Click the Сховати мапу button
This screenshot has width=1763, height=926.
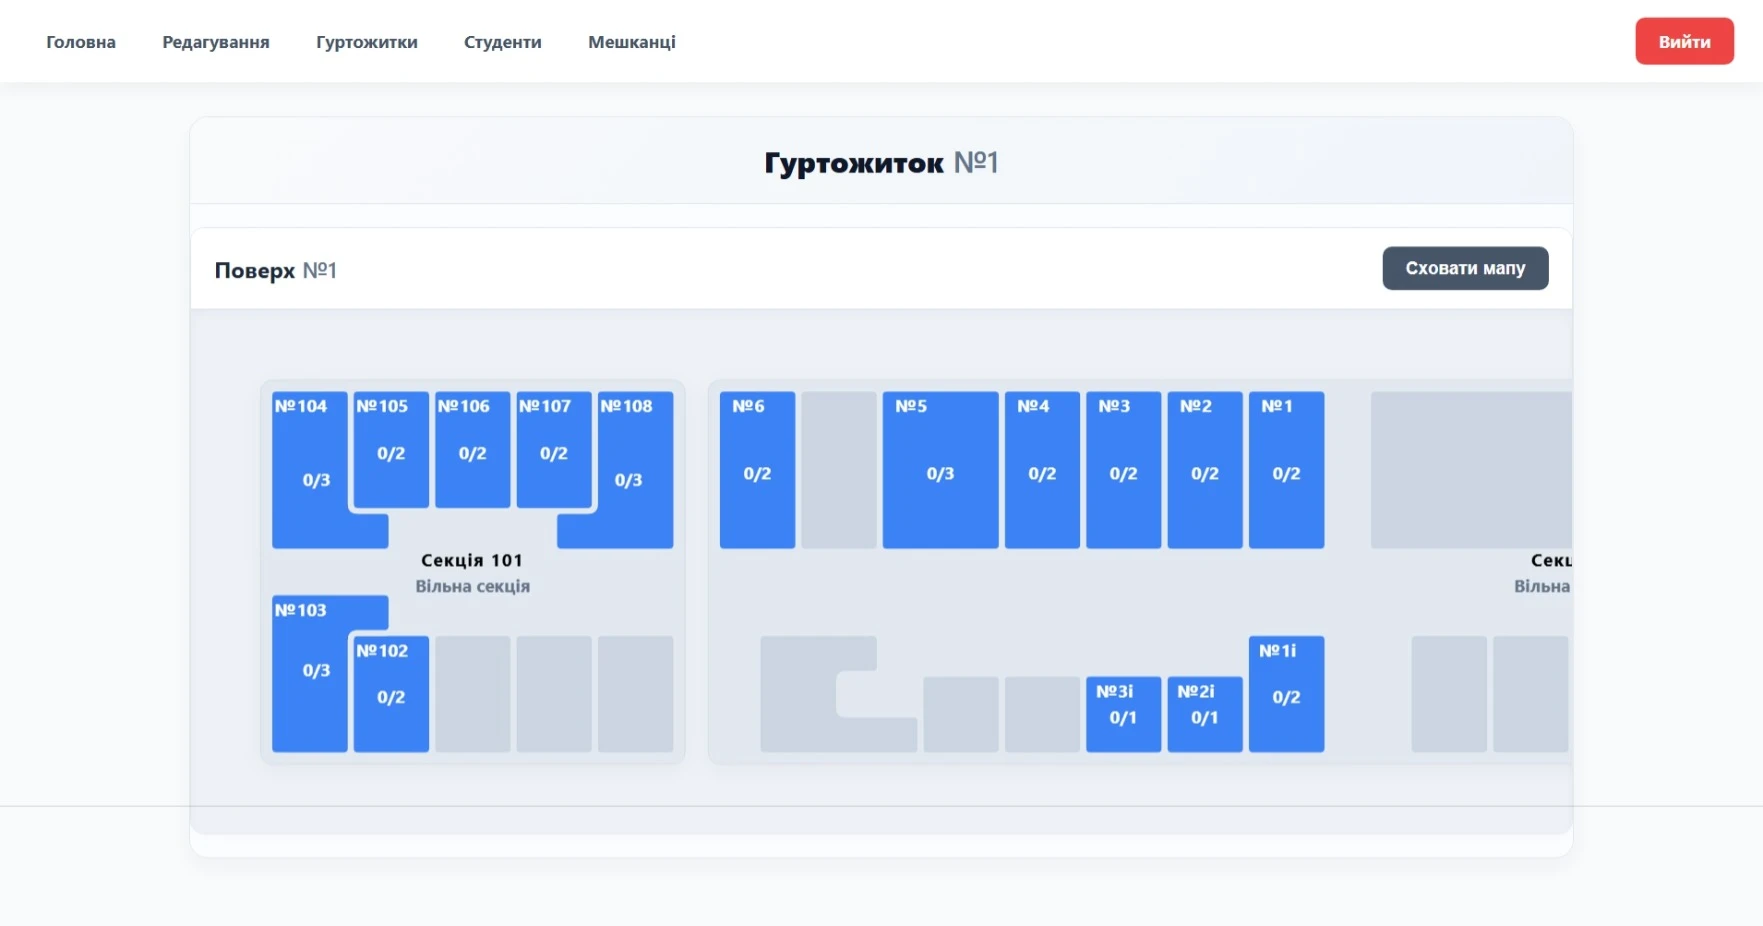[1465, 268]
